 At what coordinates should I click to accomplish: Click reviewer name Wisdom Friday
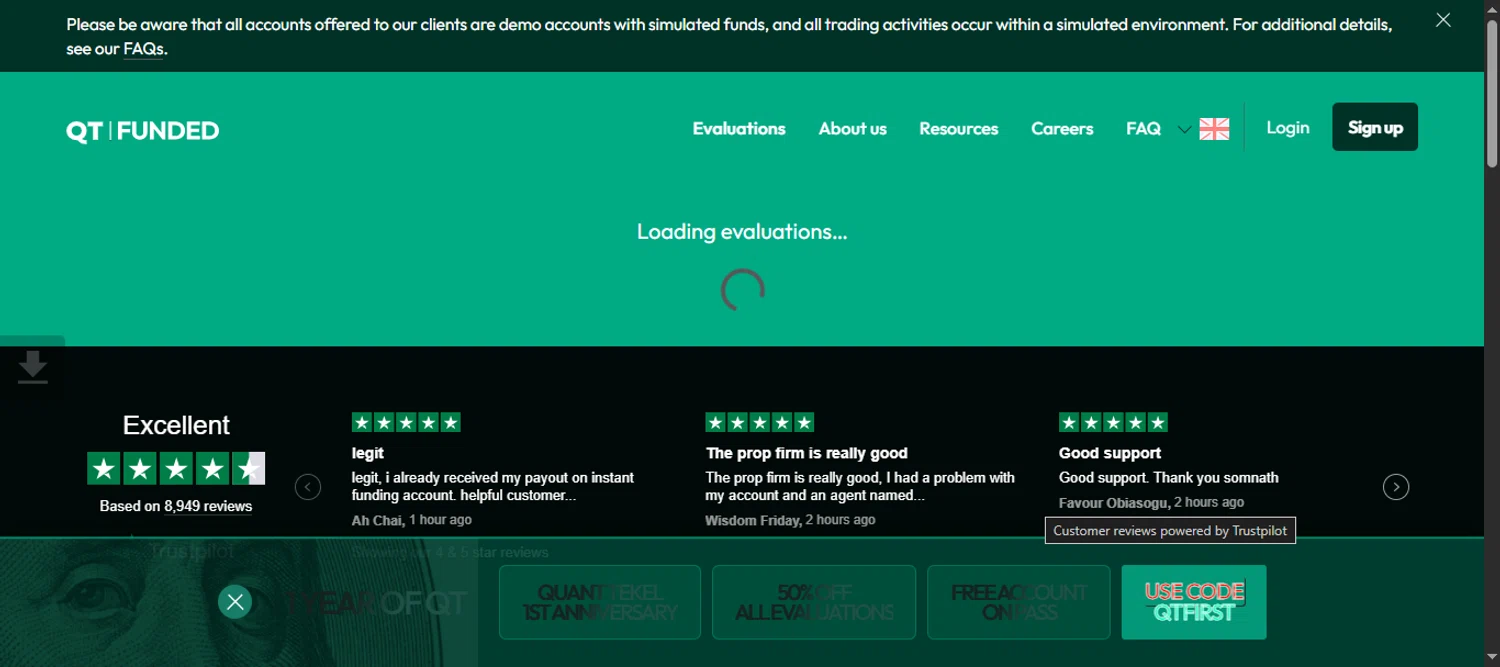752,520
